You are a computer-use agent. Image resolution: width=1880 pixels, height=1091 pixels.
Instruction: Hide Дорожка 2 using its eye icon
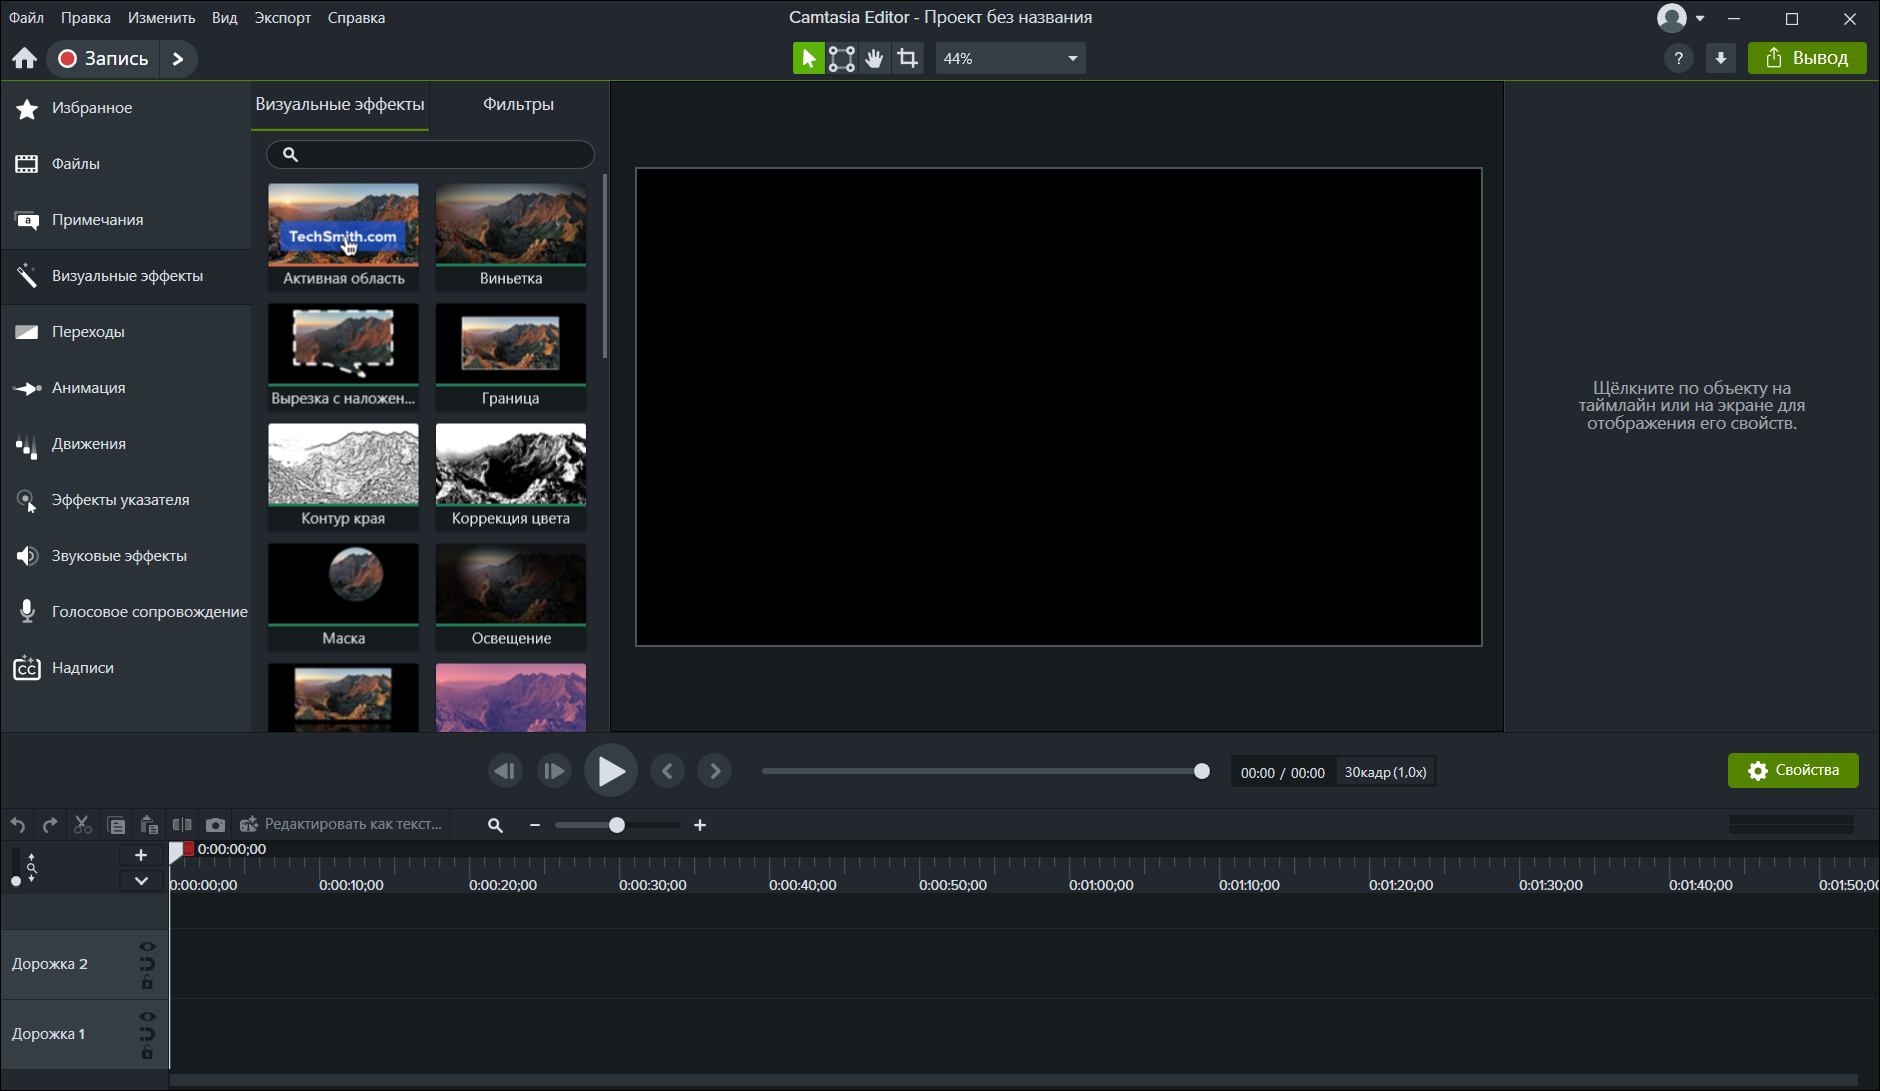click(147, 946)
